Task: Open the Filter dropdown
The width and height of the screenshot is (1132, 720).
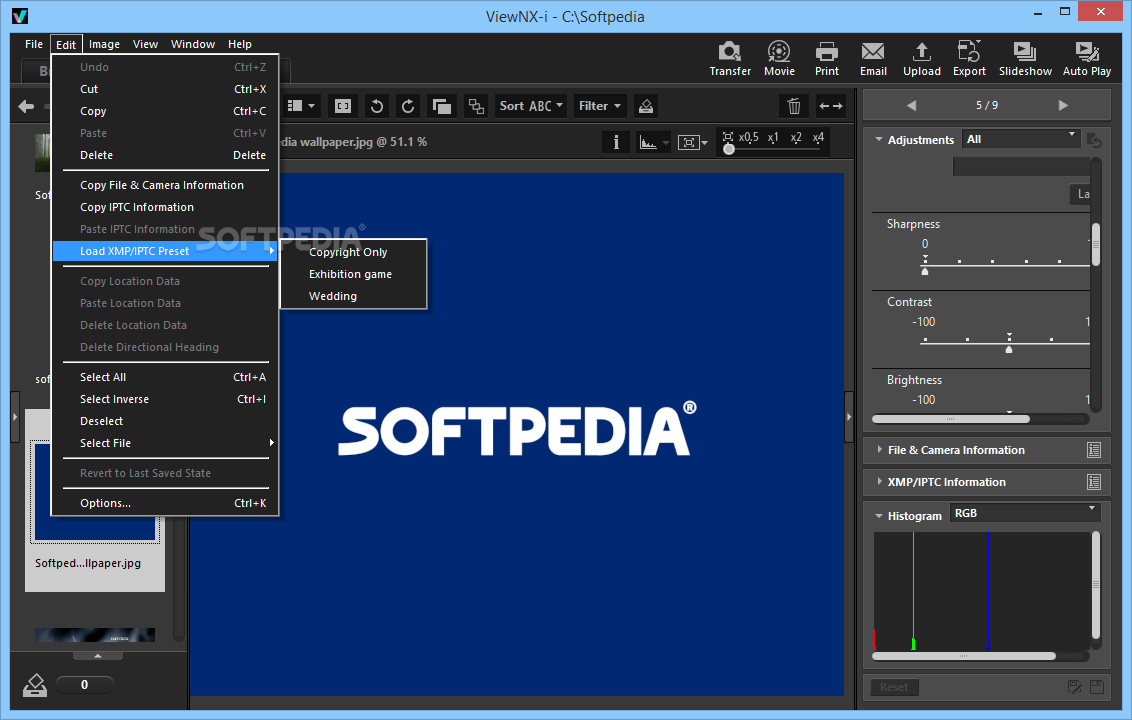Action: [599, 106]
